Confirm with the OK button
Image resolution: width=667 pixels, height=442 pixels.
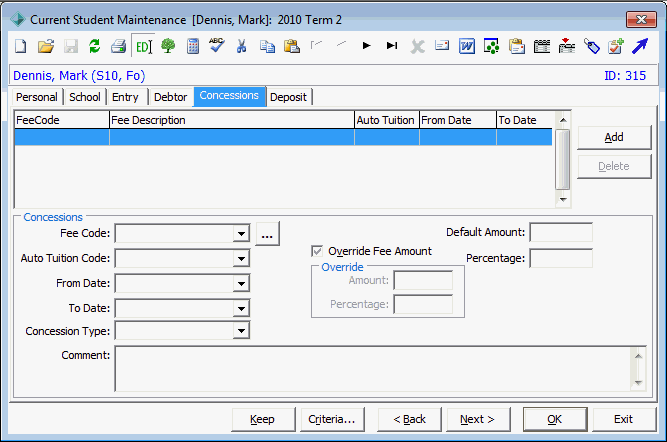click(x=555, y=419)
